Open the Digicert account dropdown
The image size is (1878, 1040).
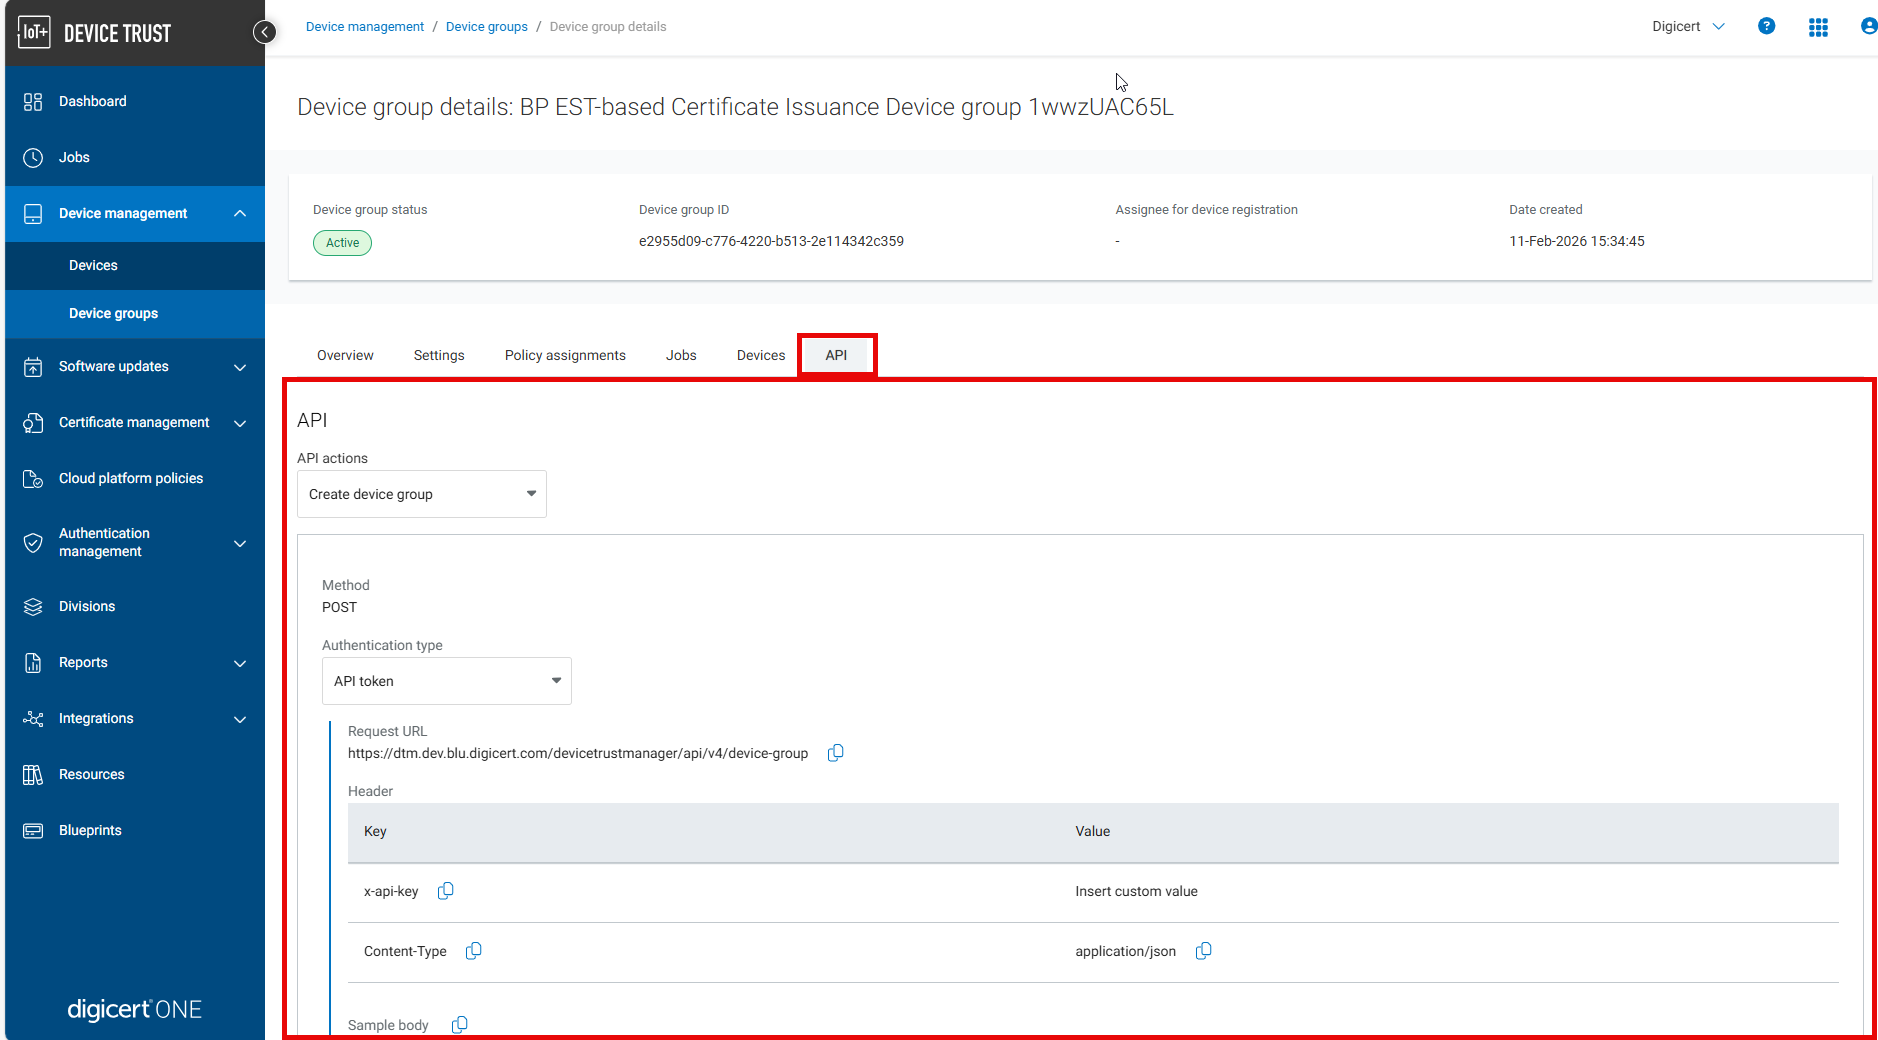point(1688,27)
